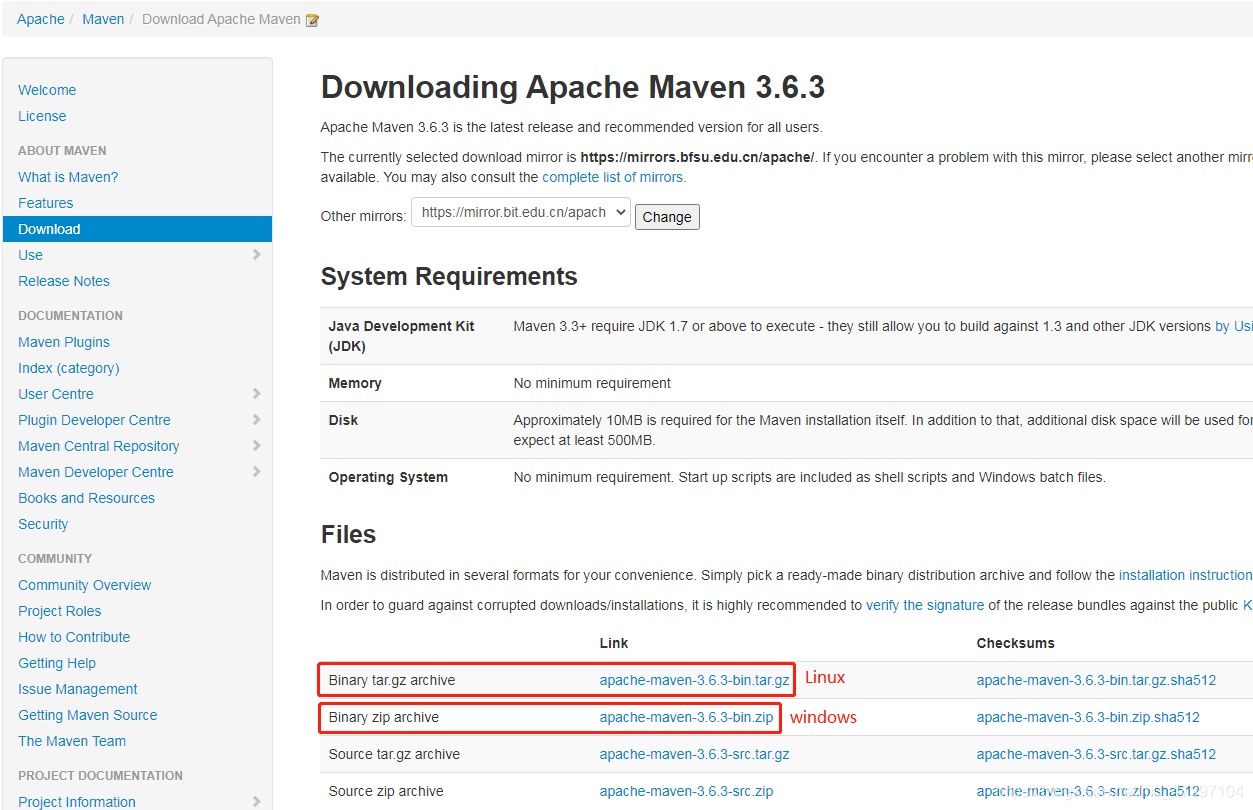Open Plugin Developer Centre link
The width and height of the screenshot is (1253, 810).
[x=94, y=420]
